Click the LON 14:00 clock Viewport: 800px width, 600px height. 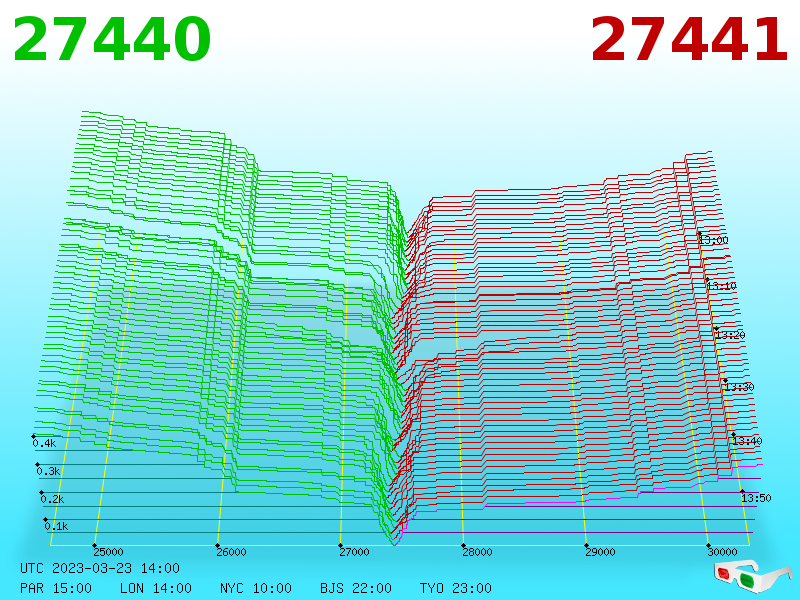pos(156,588)
